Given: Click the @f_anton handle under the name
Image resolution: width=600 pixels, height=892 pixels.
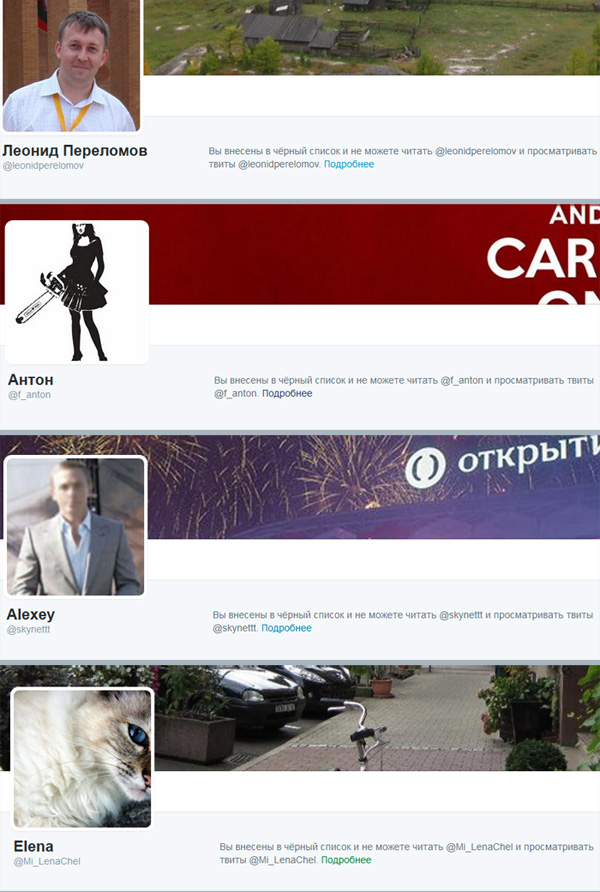Looking at the screenshot, I should tap(29, 395).
